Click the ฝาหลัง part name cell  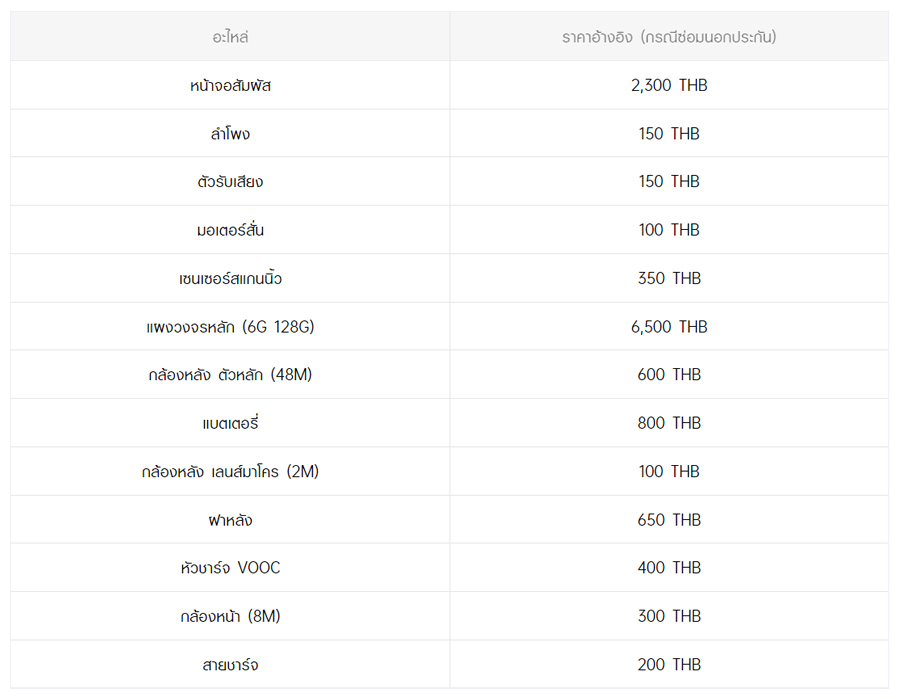click(230, 520)
